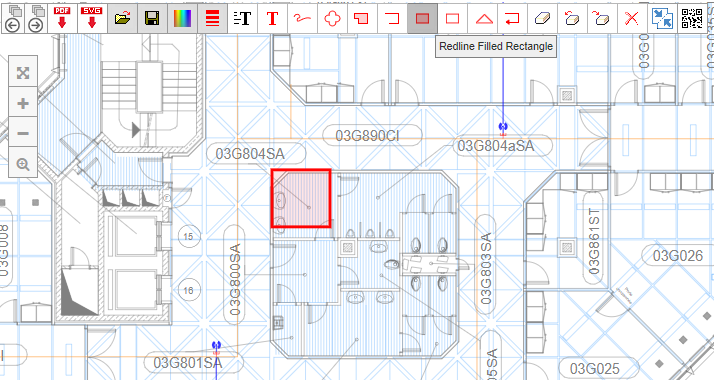Open the rainbow color picker
The height and width of the screenshot is (380, 714).
pos(182,18)
